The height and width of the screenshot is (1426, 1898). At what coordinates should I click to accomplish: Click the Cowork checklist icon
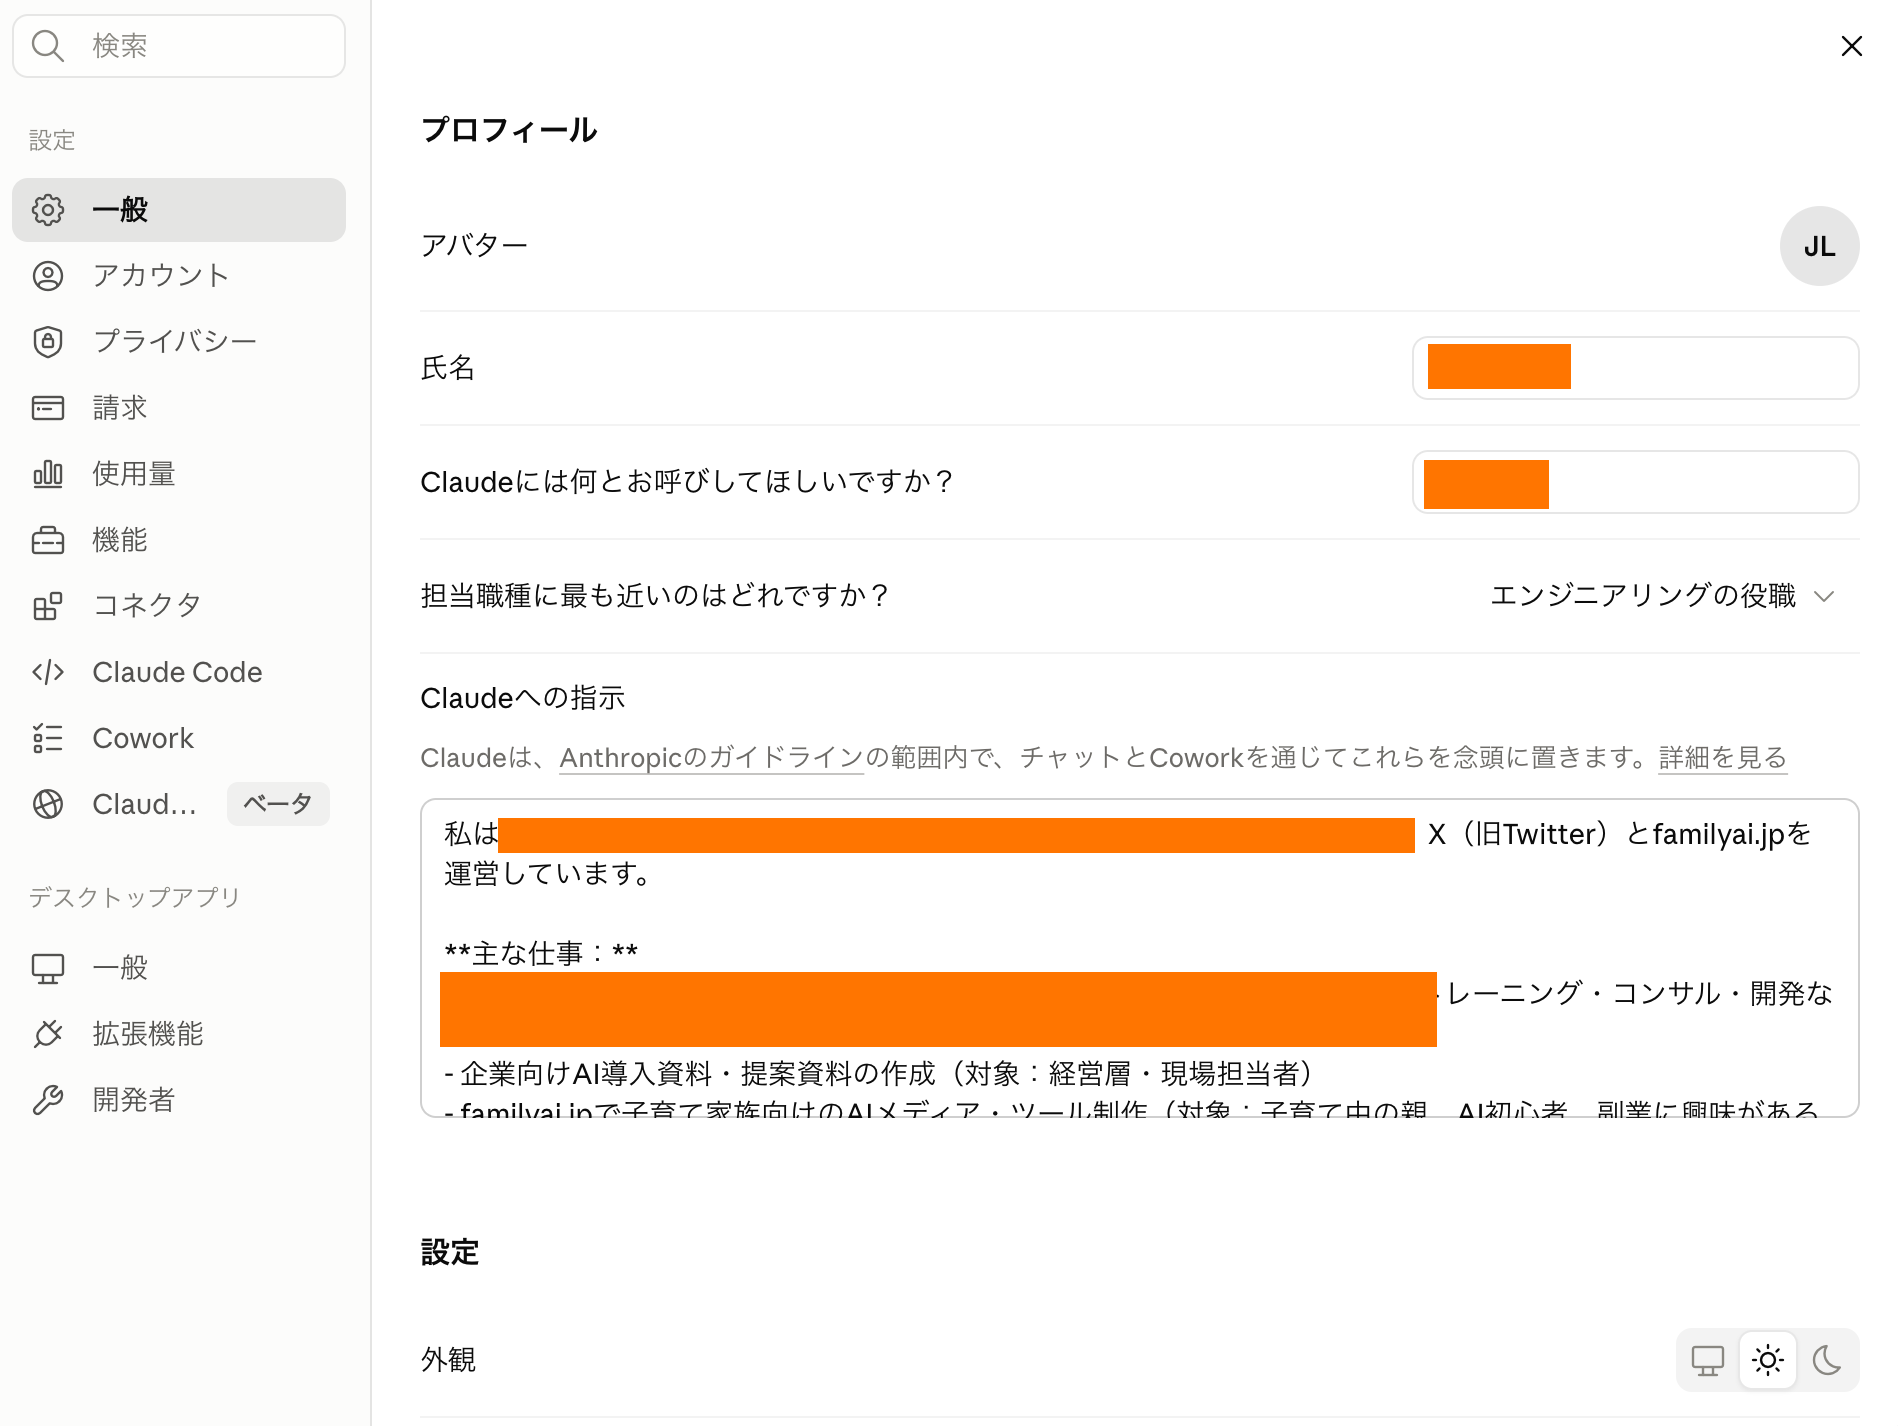click(47, 738)
